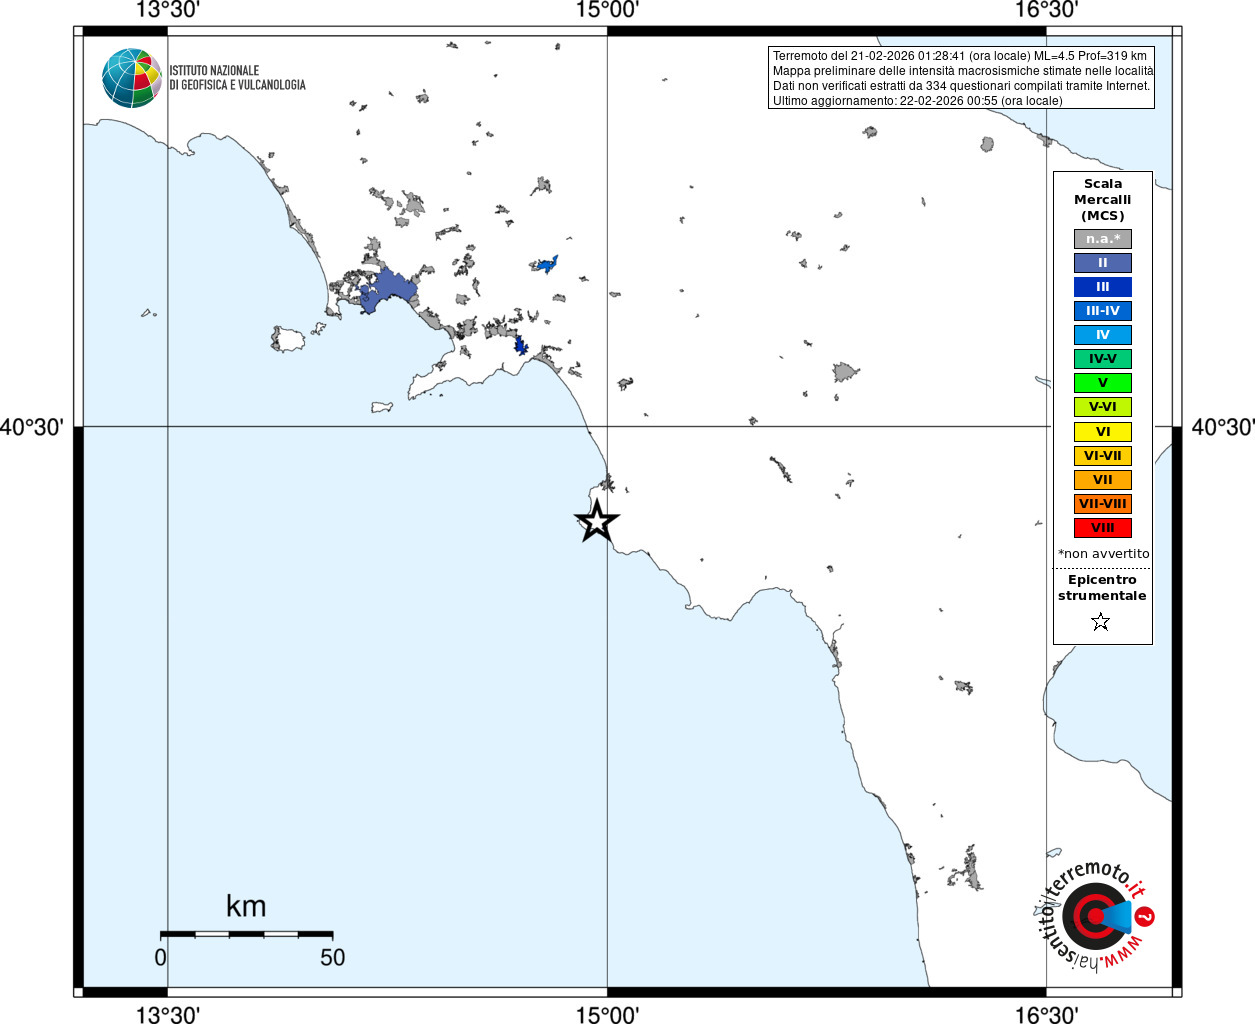Select the VII-VIII legend swatch

pyautogui.click(x=1103, y=504)
